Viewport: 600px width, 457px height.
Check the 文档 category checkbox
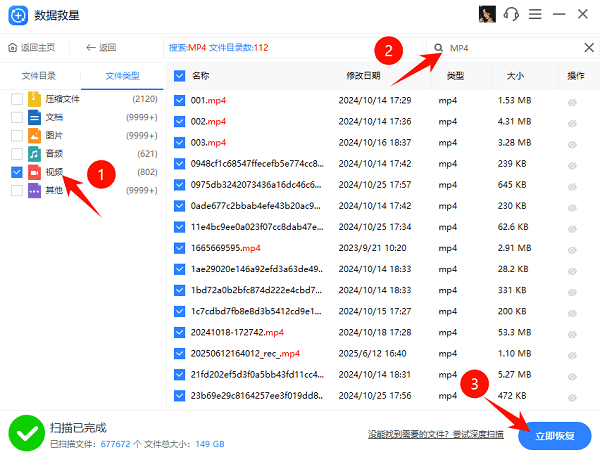click(16, 117)
